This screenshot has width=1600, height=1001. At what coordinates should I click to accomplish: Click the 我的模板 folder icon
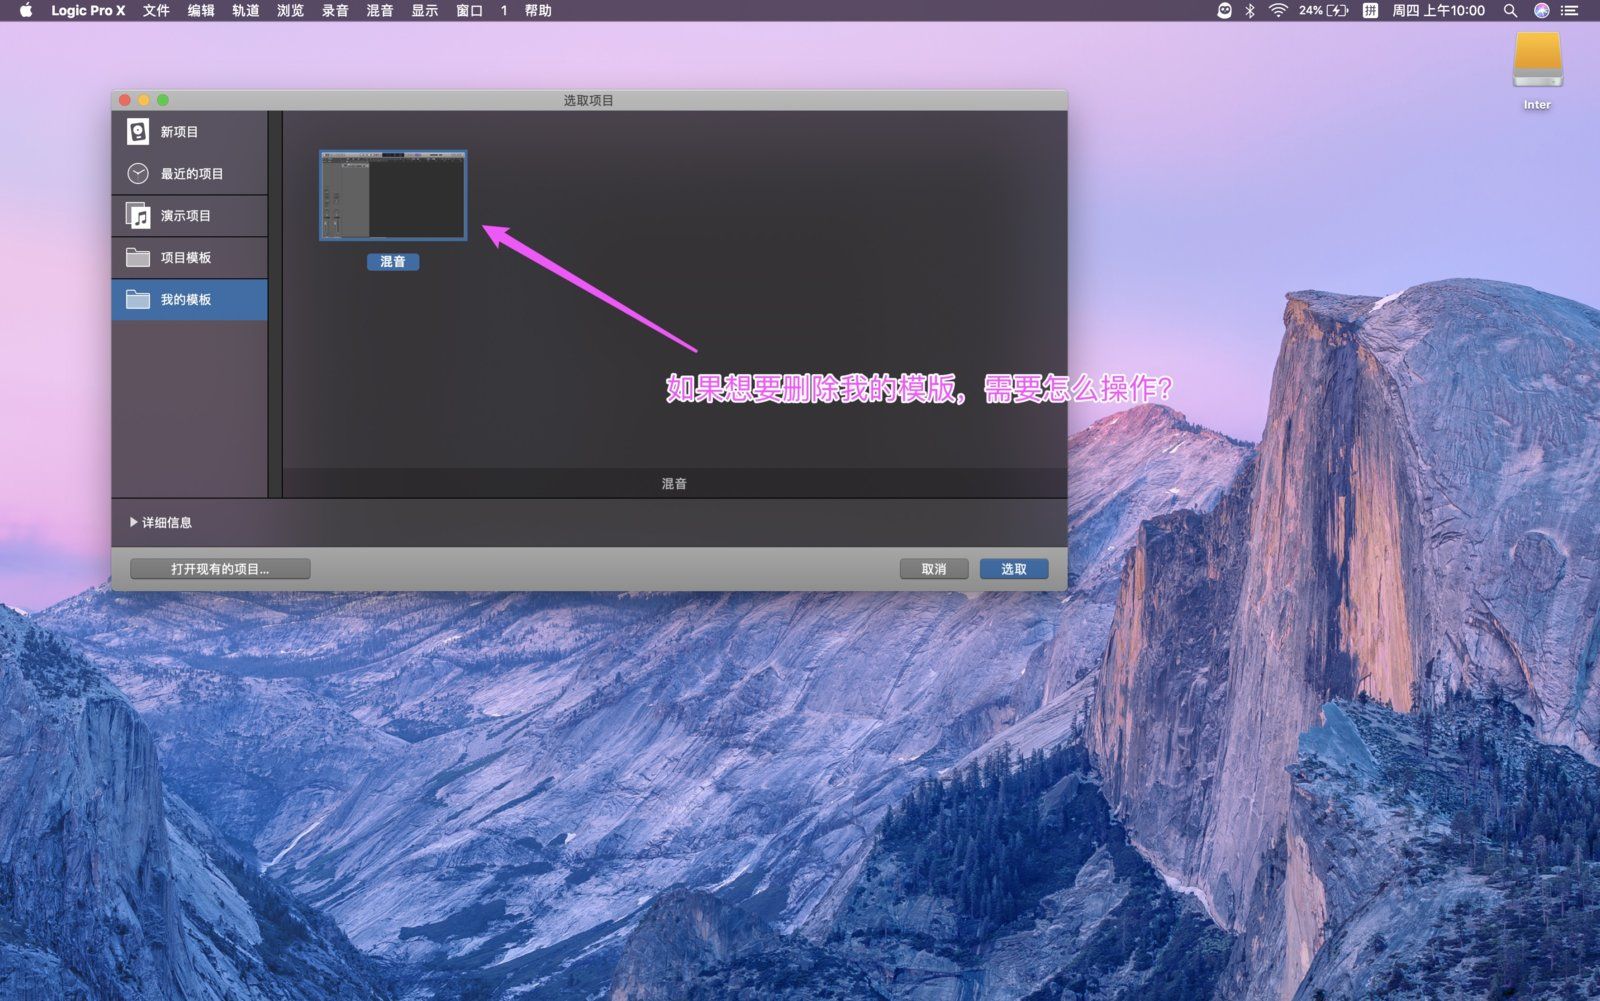point(138,299)
